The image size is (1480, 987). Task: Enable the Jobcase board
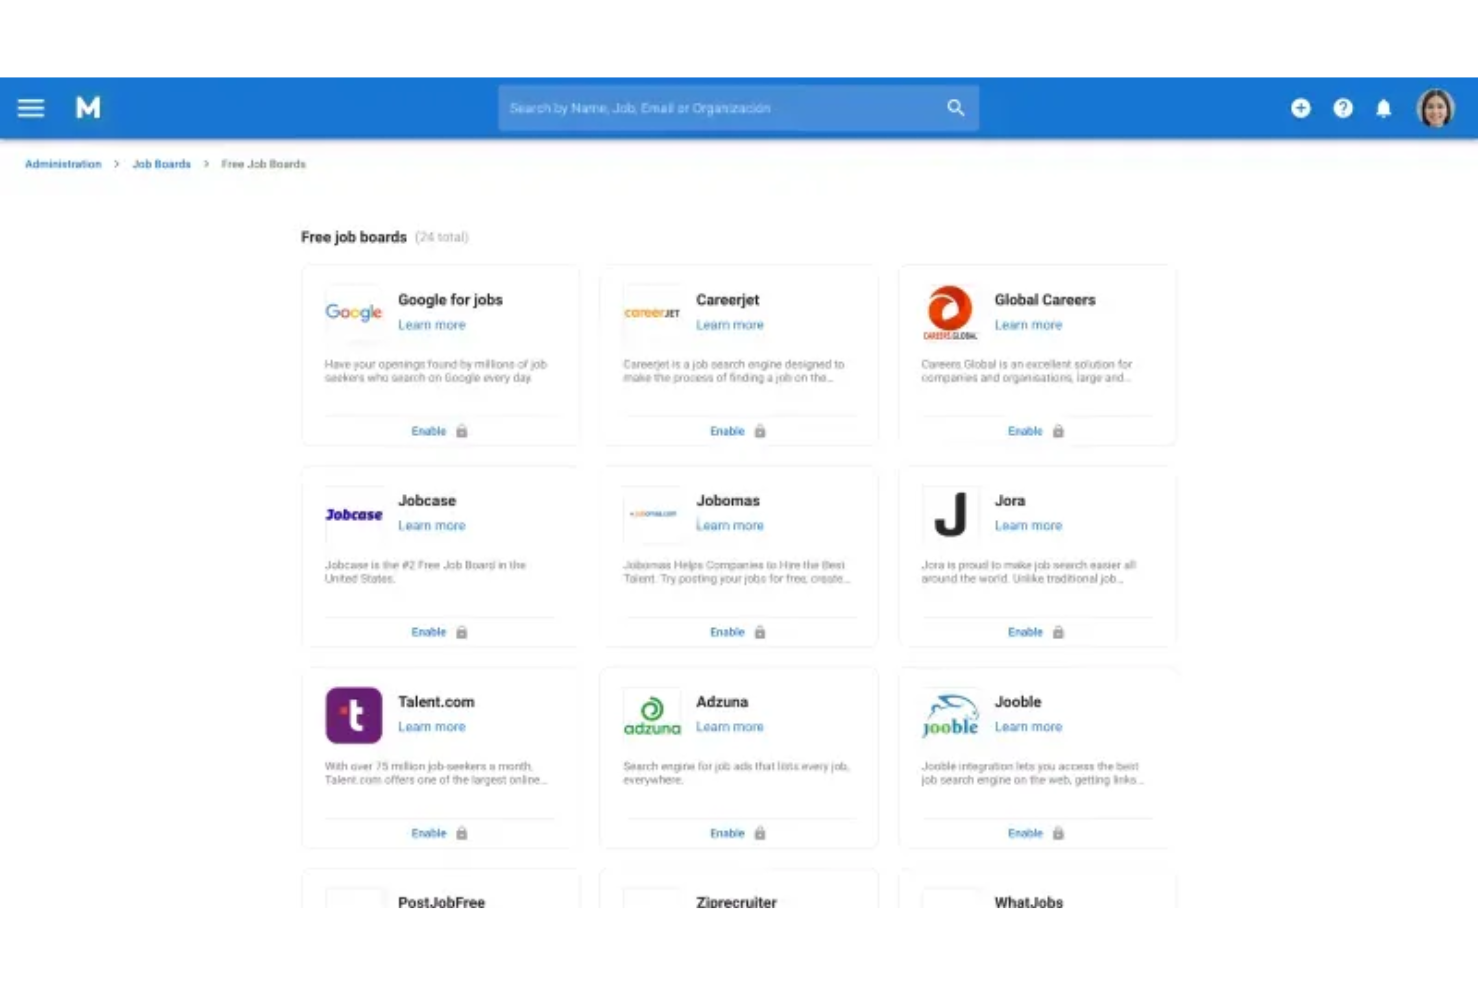coord(428,633)
